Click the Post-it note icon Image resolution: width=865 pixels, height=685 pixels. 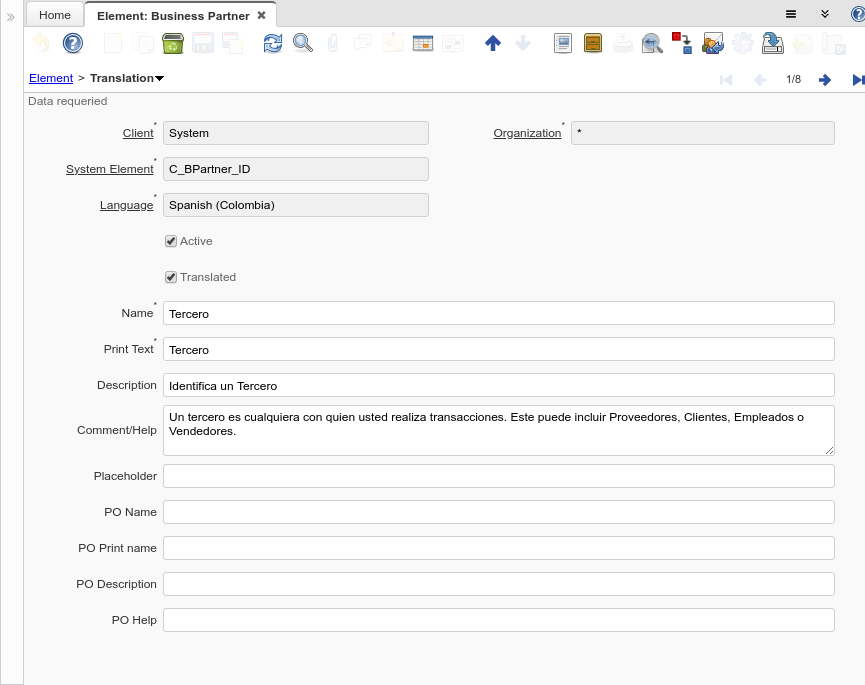(393, 43)
